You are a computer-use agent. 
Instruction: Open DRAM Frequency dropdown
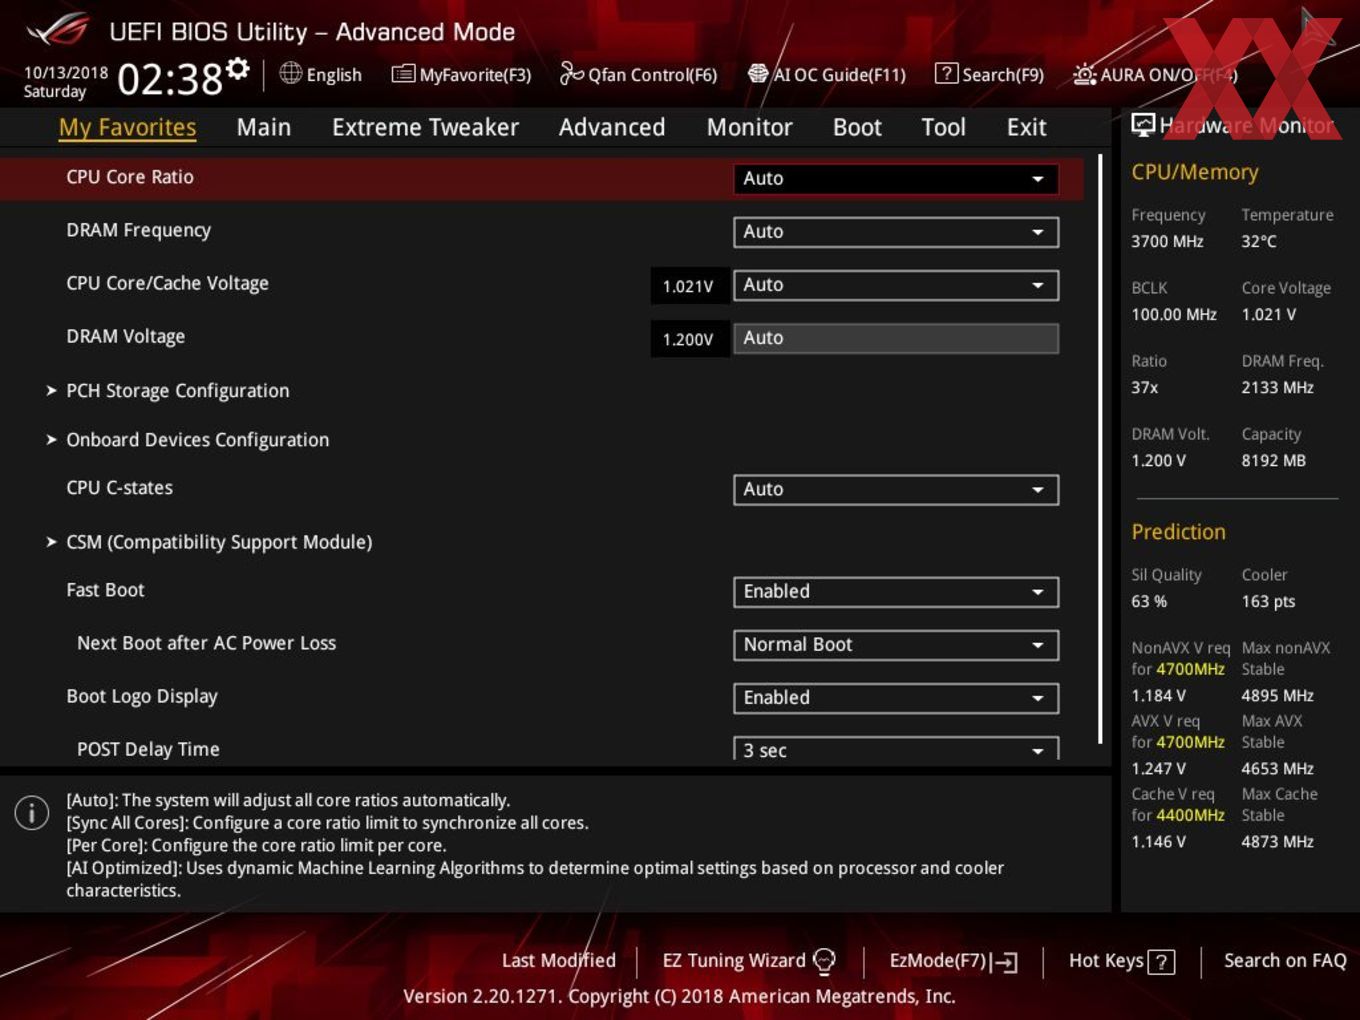[896, 232]
